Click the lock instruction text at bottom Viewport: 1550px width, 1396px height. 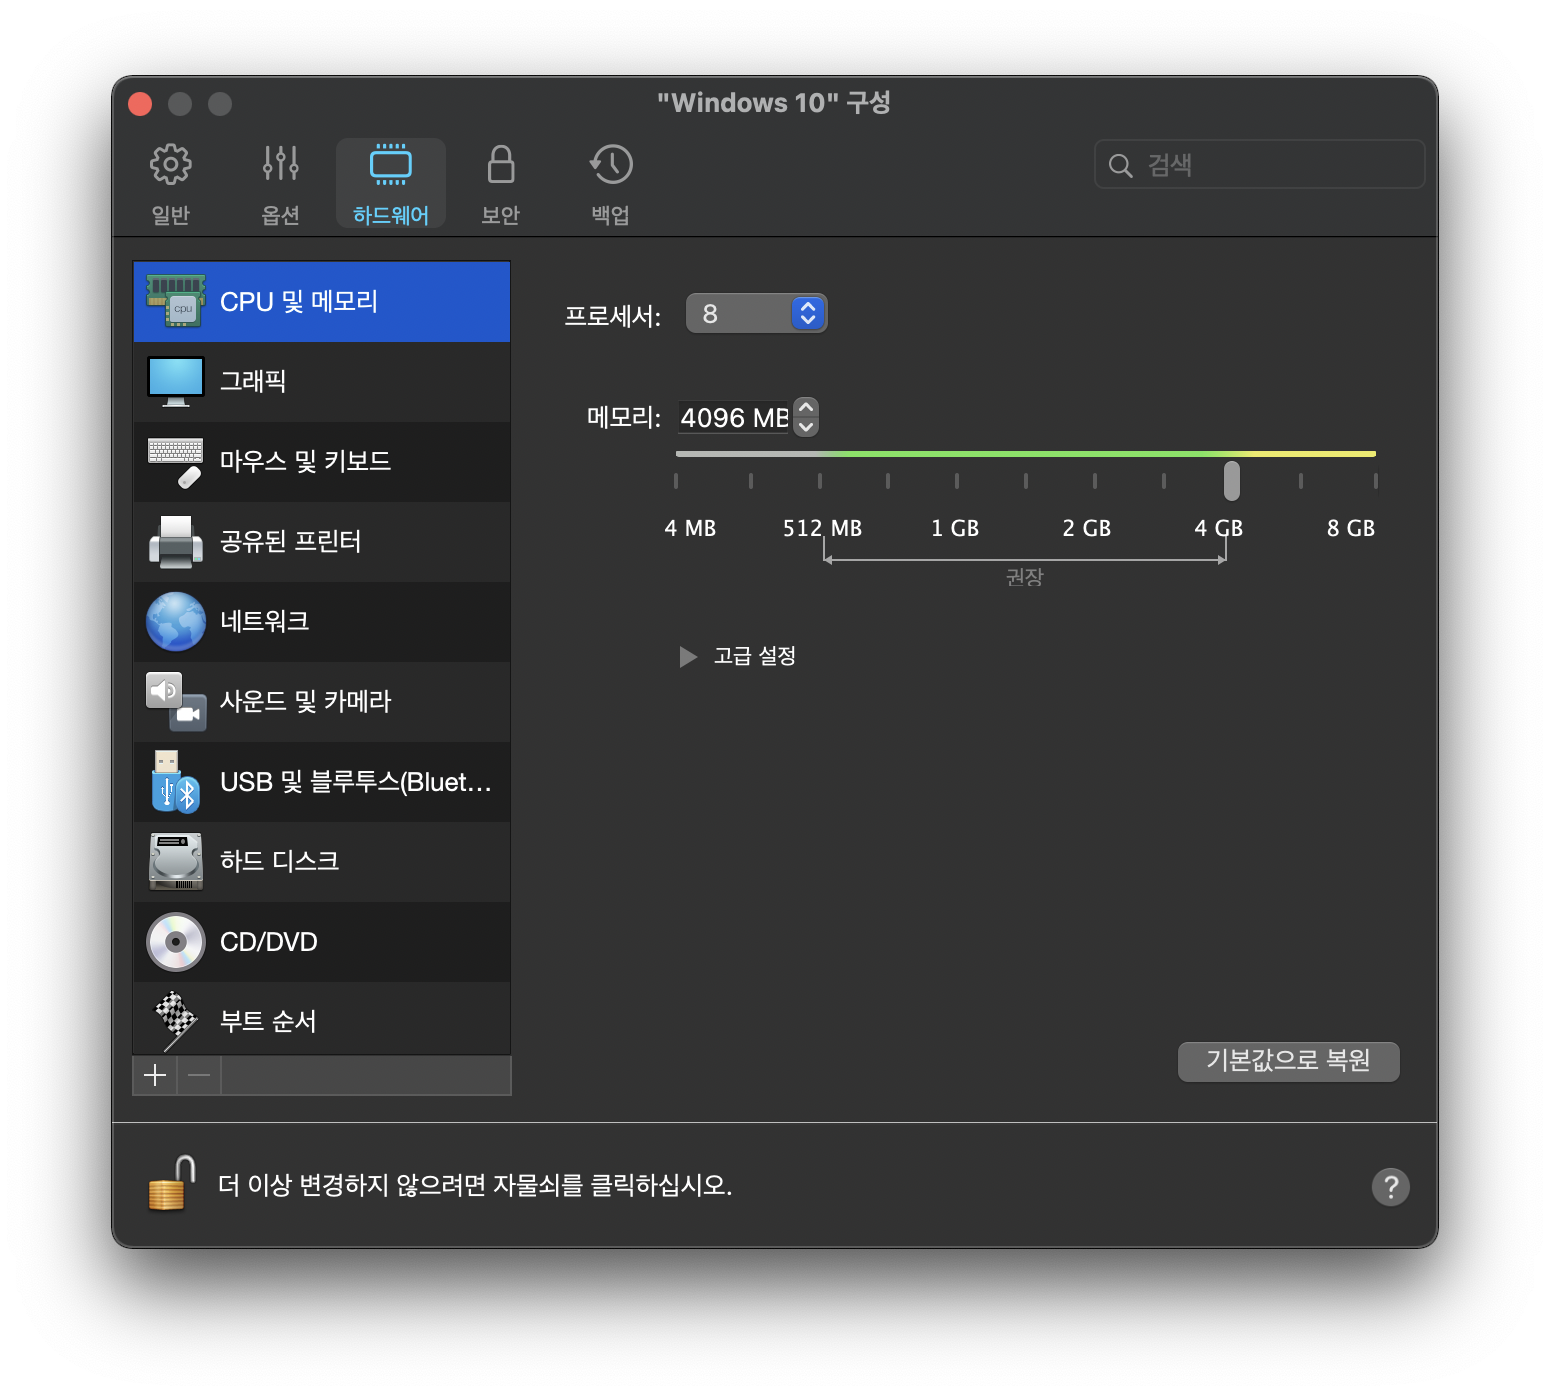(475, 1185)
